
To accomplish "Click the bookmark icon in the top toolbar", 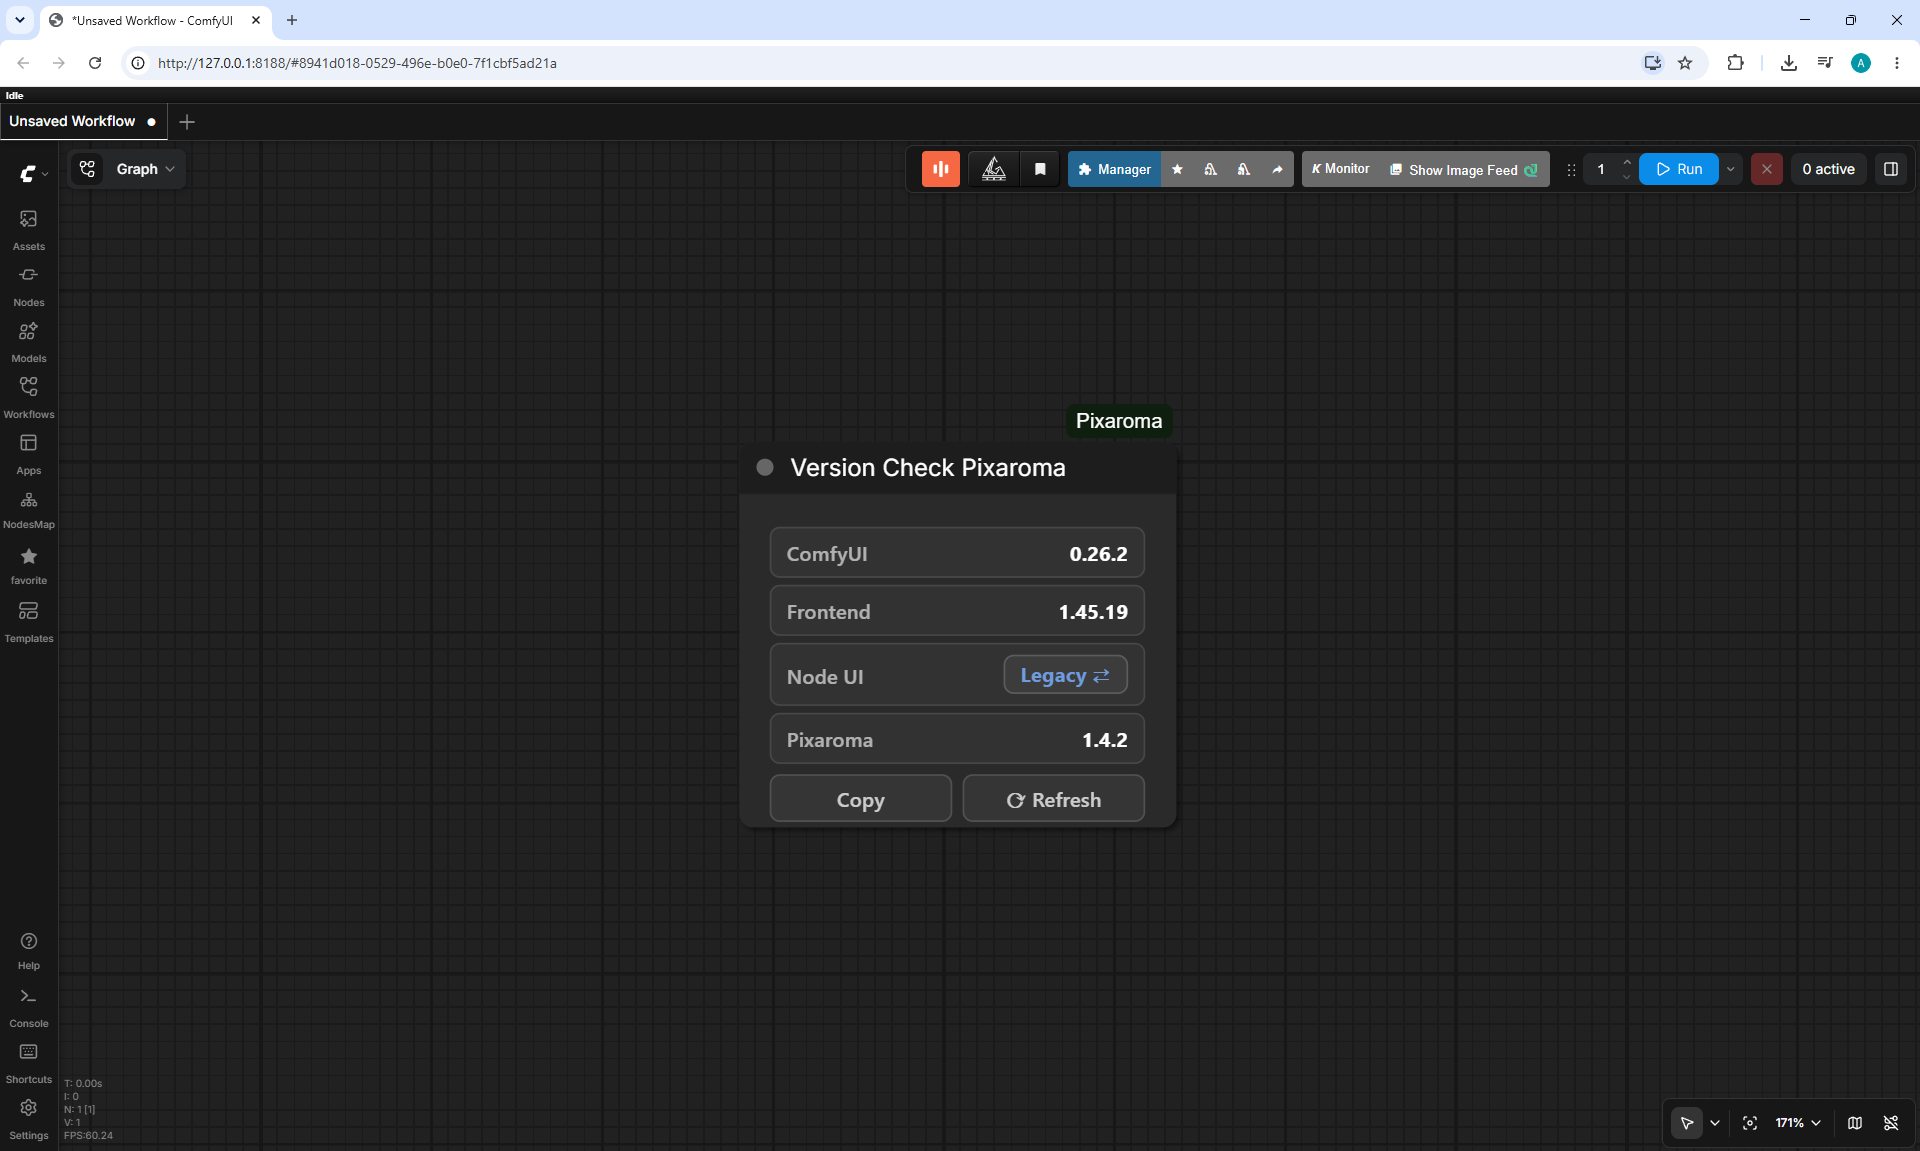I will point(1040,169).
